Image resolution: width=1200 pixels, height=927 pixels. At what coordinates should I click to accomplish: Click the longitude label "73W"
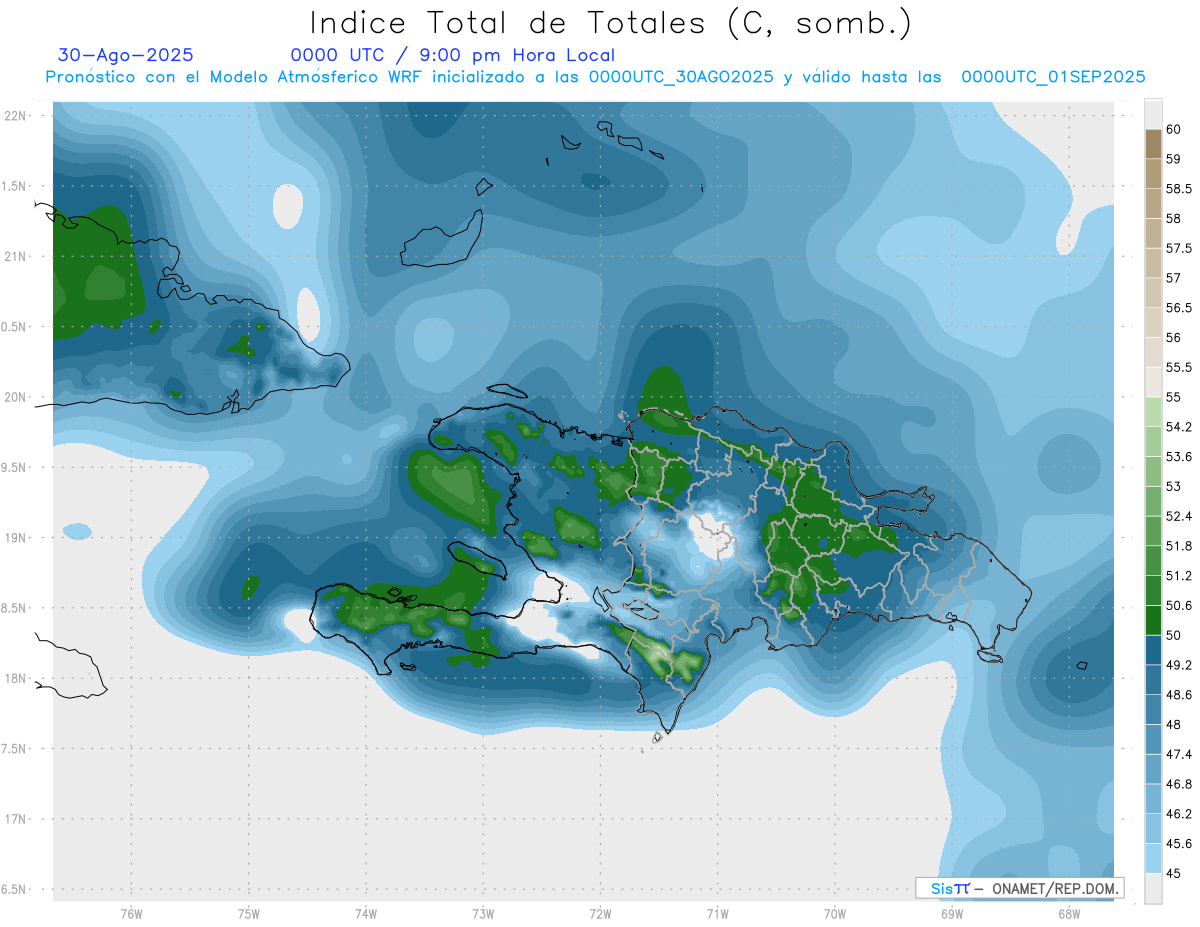click(483, 912)
